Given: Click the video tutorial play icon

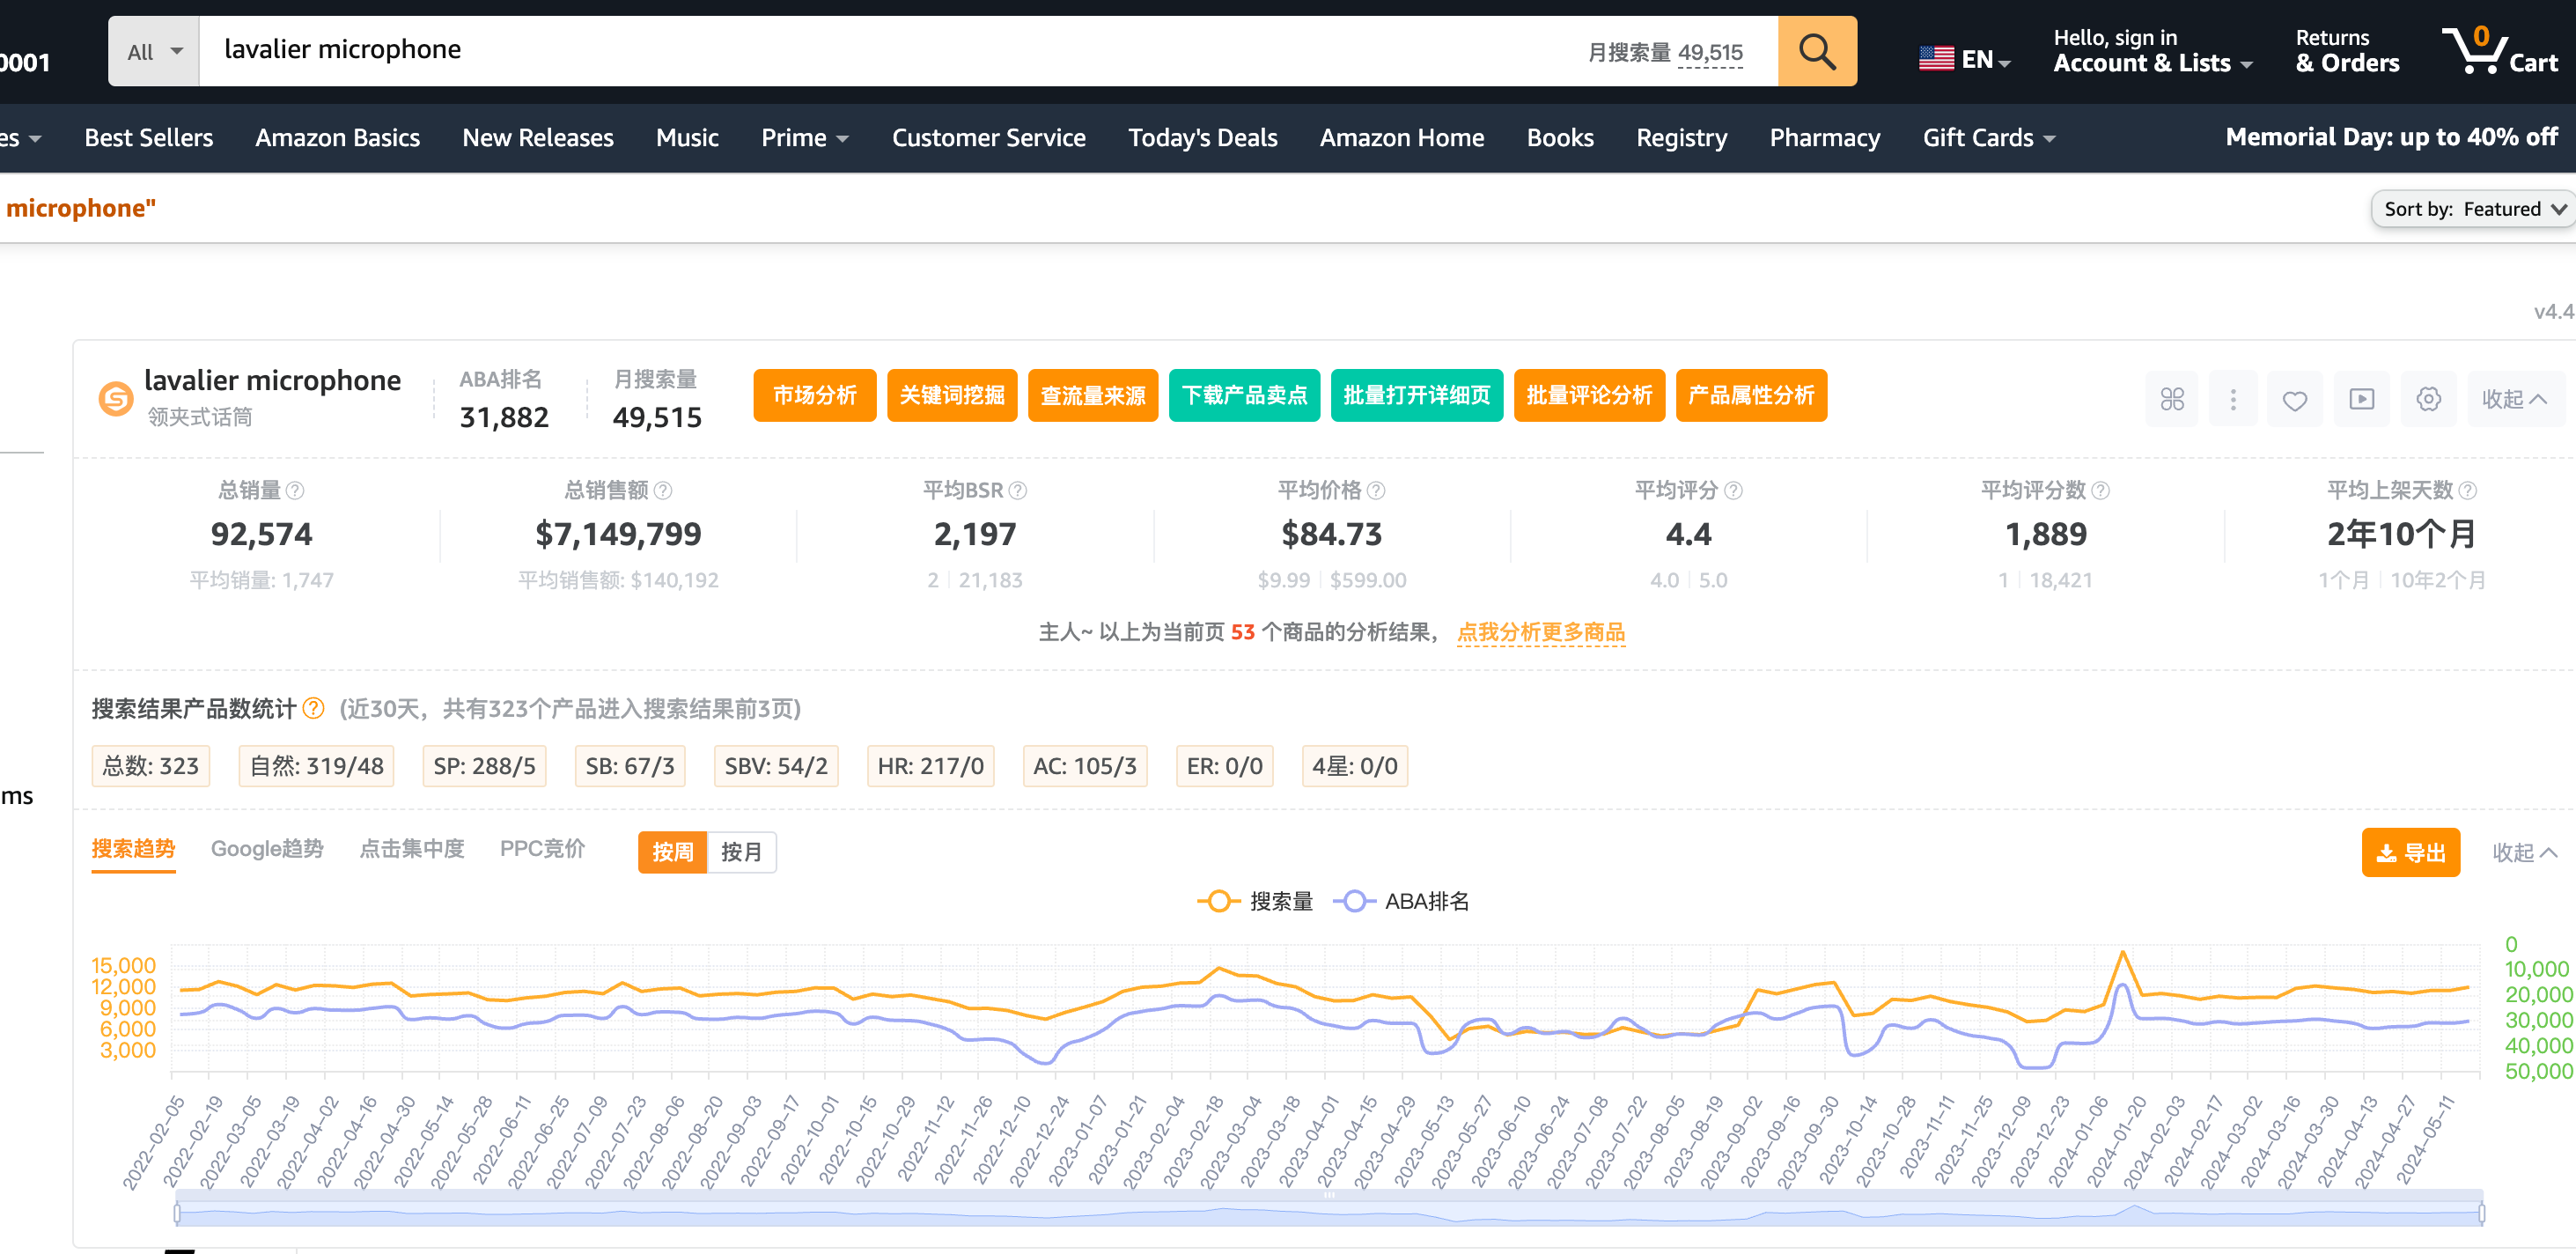Looking at the screenshot, I should coord(2362,399).
